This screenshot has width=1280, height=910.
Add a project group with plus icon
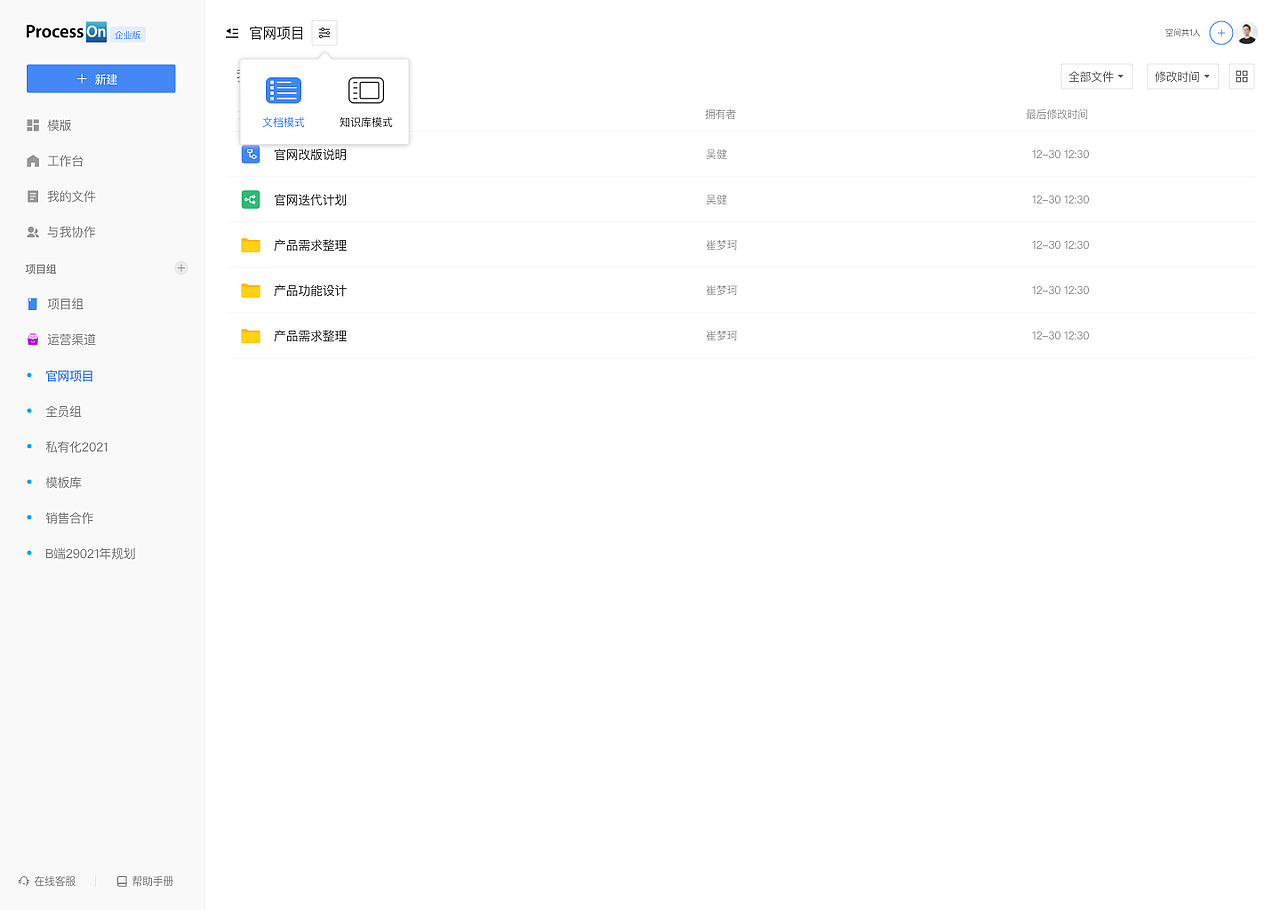pos(181,268)
